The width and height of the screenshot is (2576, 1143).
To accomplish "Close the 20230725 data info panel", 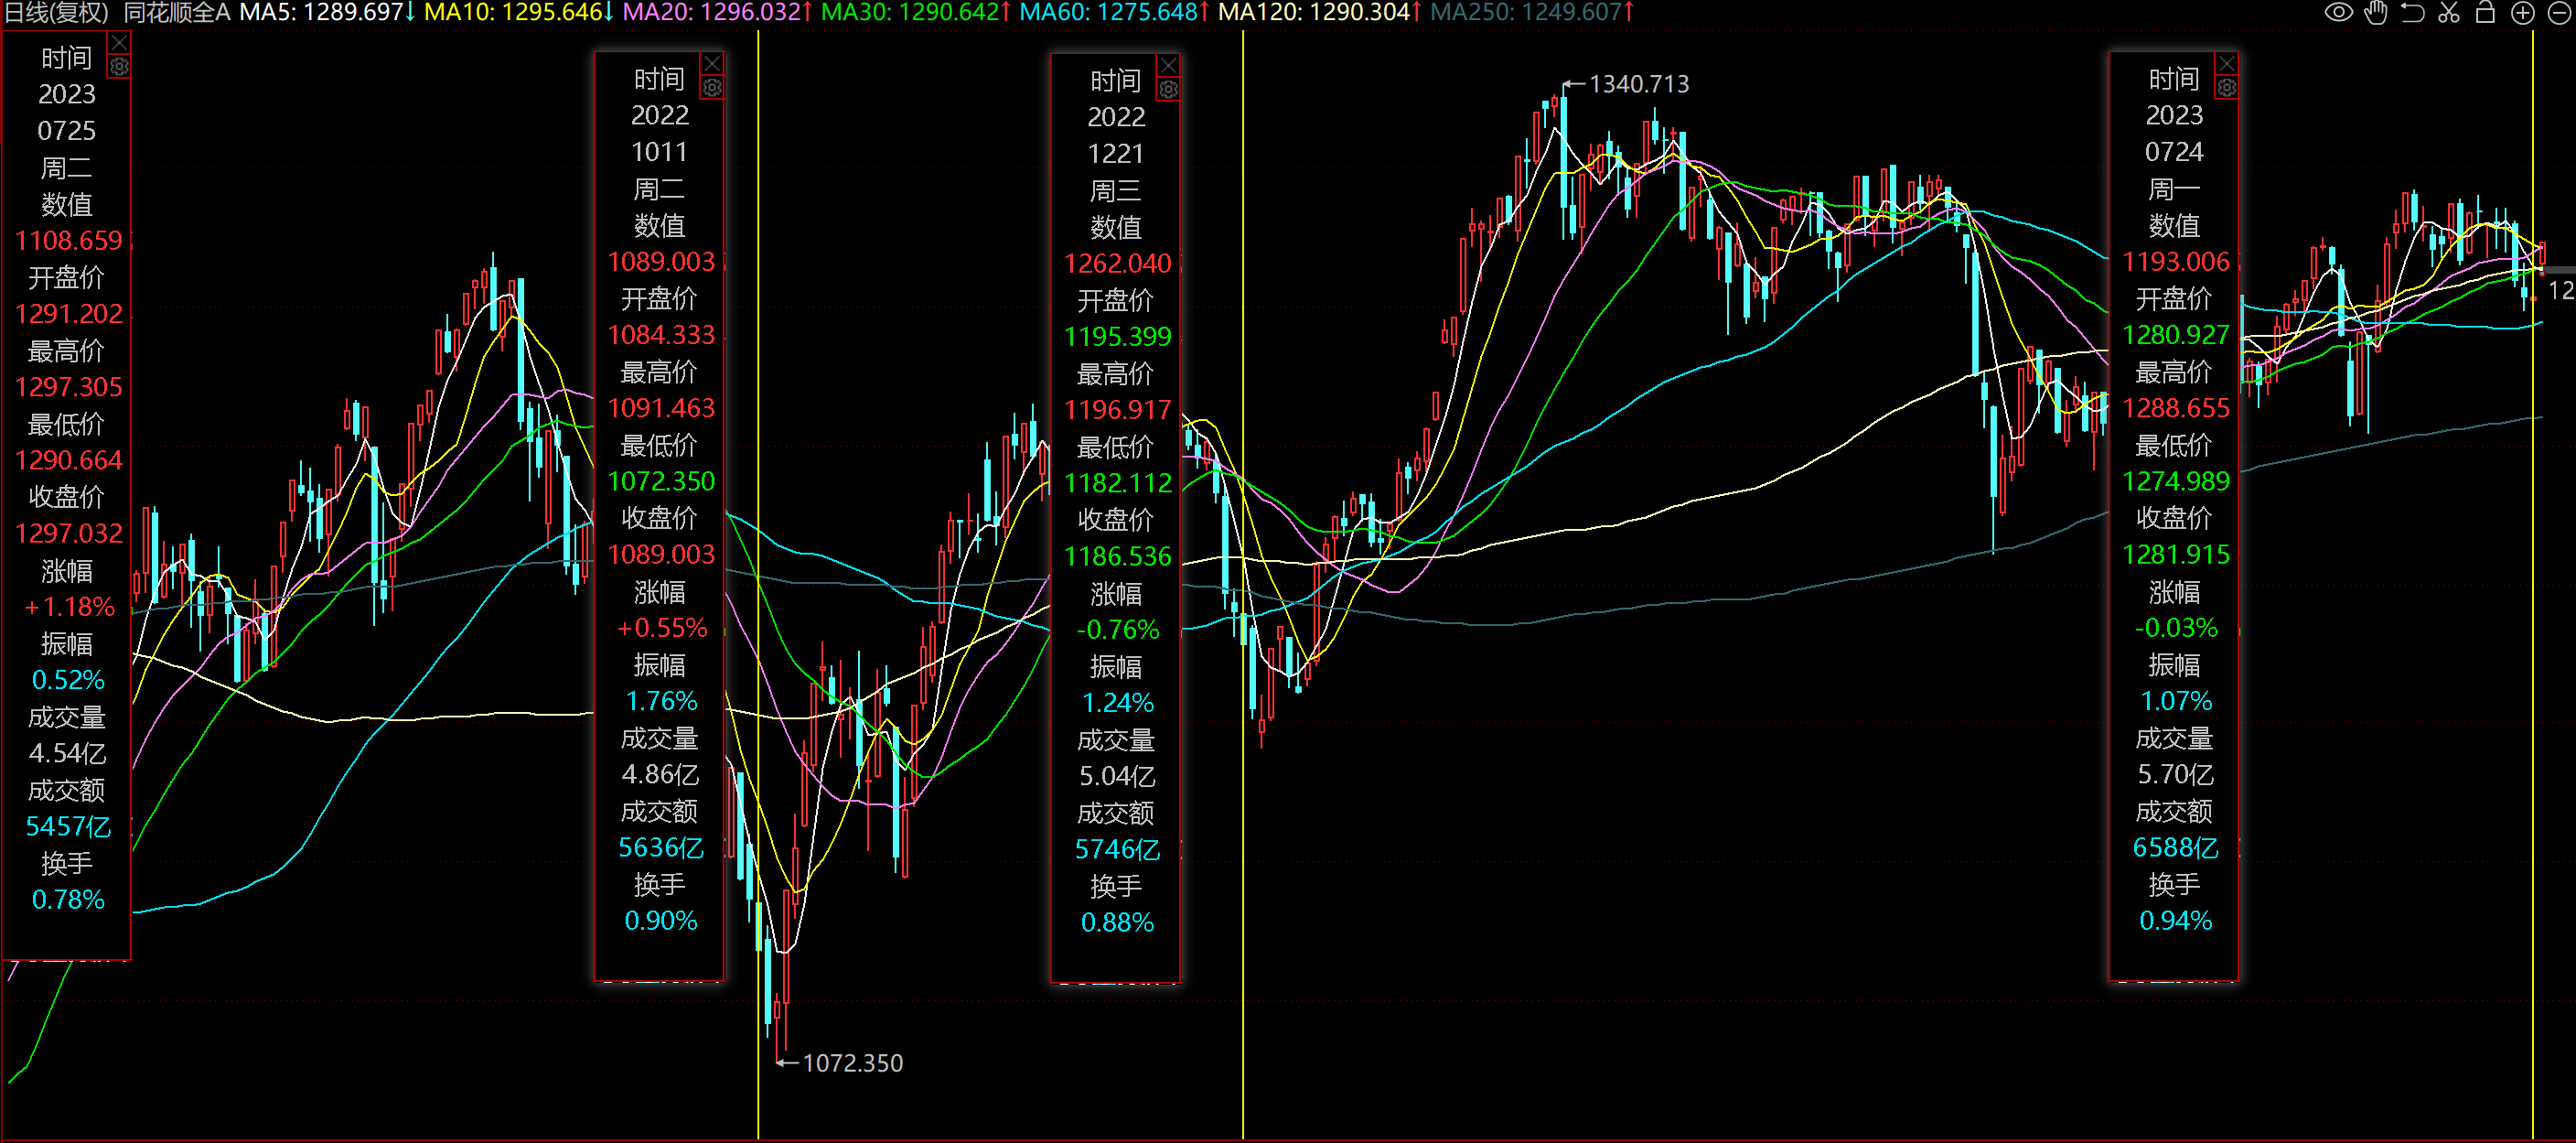I will pyautogui.click(x=119, y=43).
